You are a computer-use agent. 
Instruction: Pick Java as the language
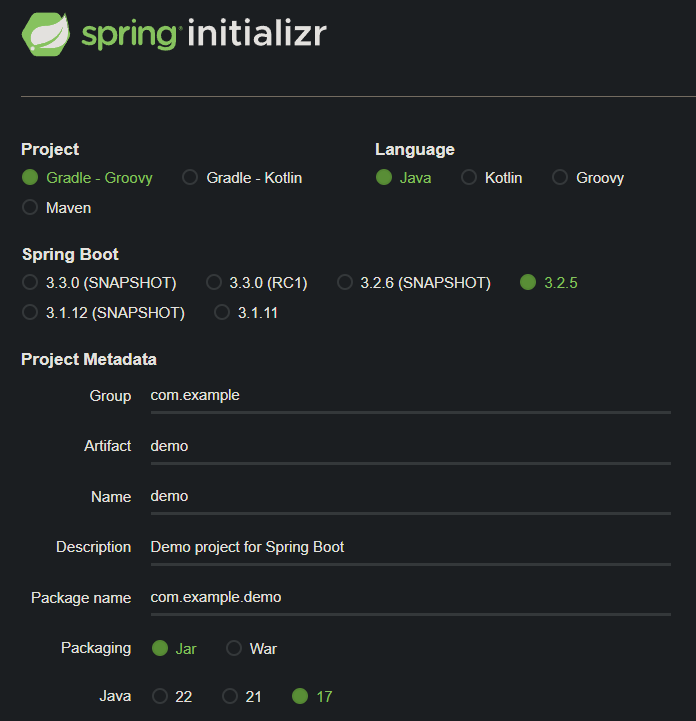(x=384, y=178)
